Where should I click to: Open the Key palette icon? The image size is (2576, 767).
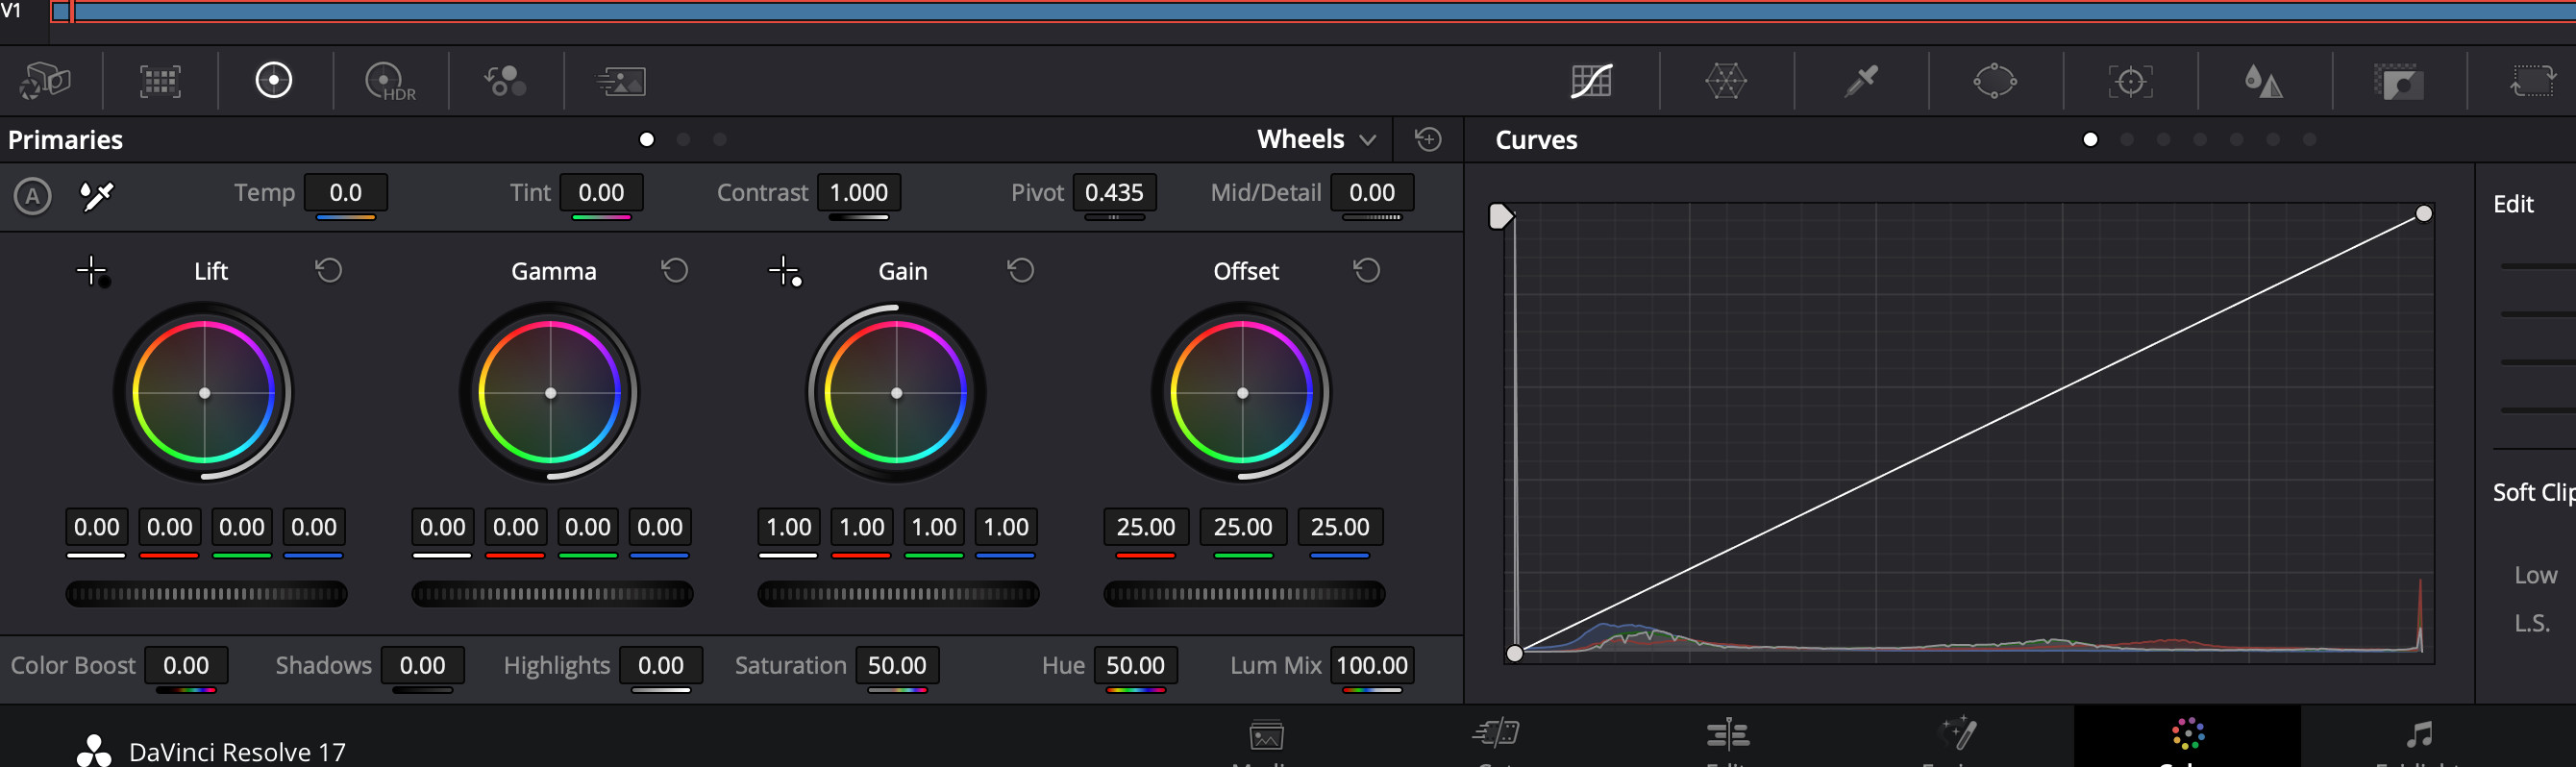2398,81
